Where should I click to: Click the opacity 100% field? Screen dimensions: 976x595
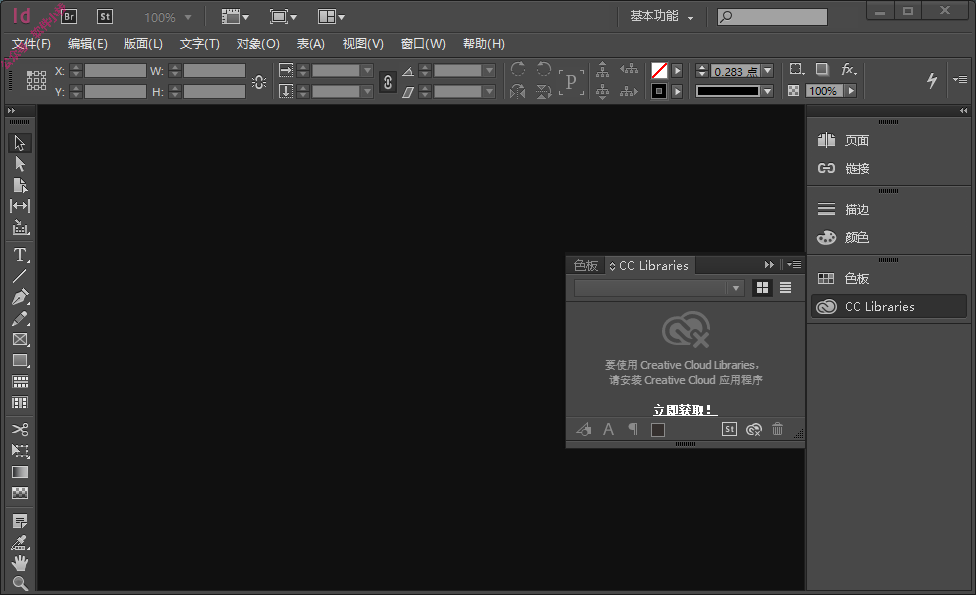pos(824,91)
